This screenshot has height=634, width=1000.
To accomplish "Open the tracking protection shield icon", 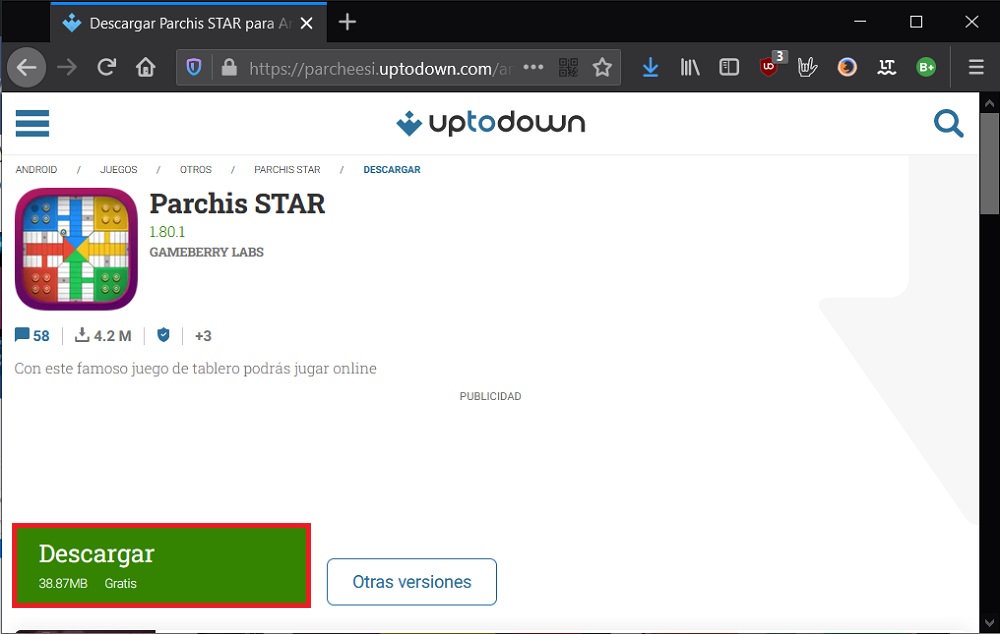I will [195, 68].
